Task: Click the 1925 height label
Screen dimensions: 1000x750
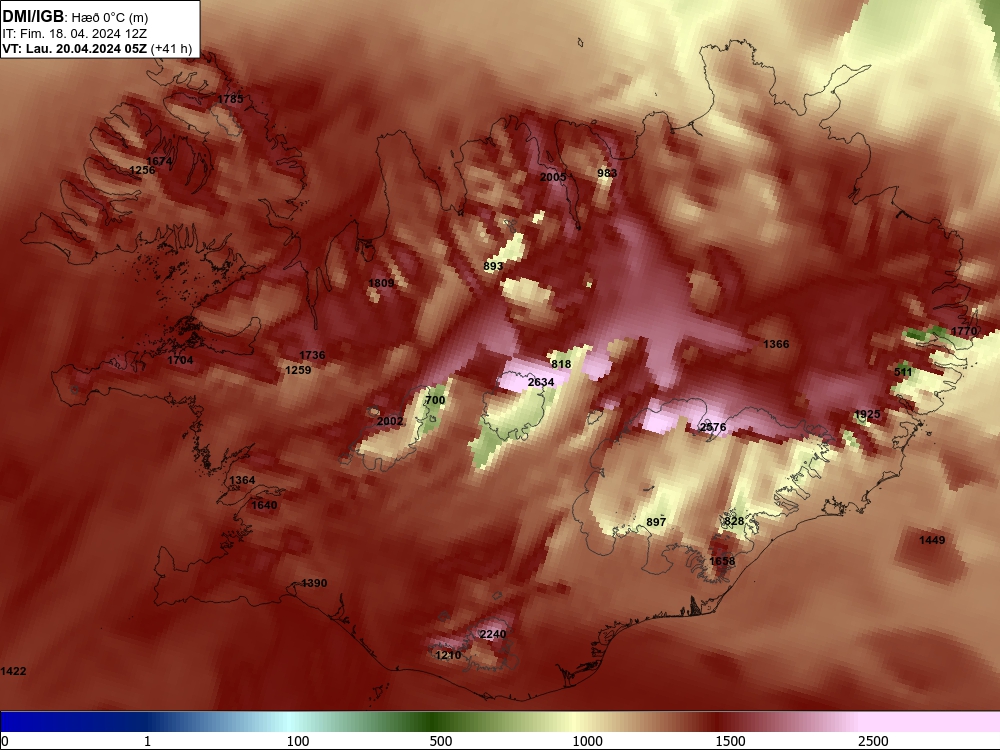Action: pyautogui.click(x=867, y=415)
